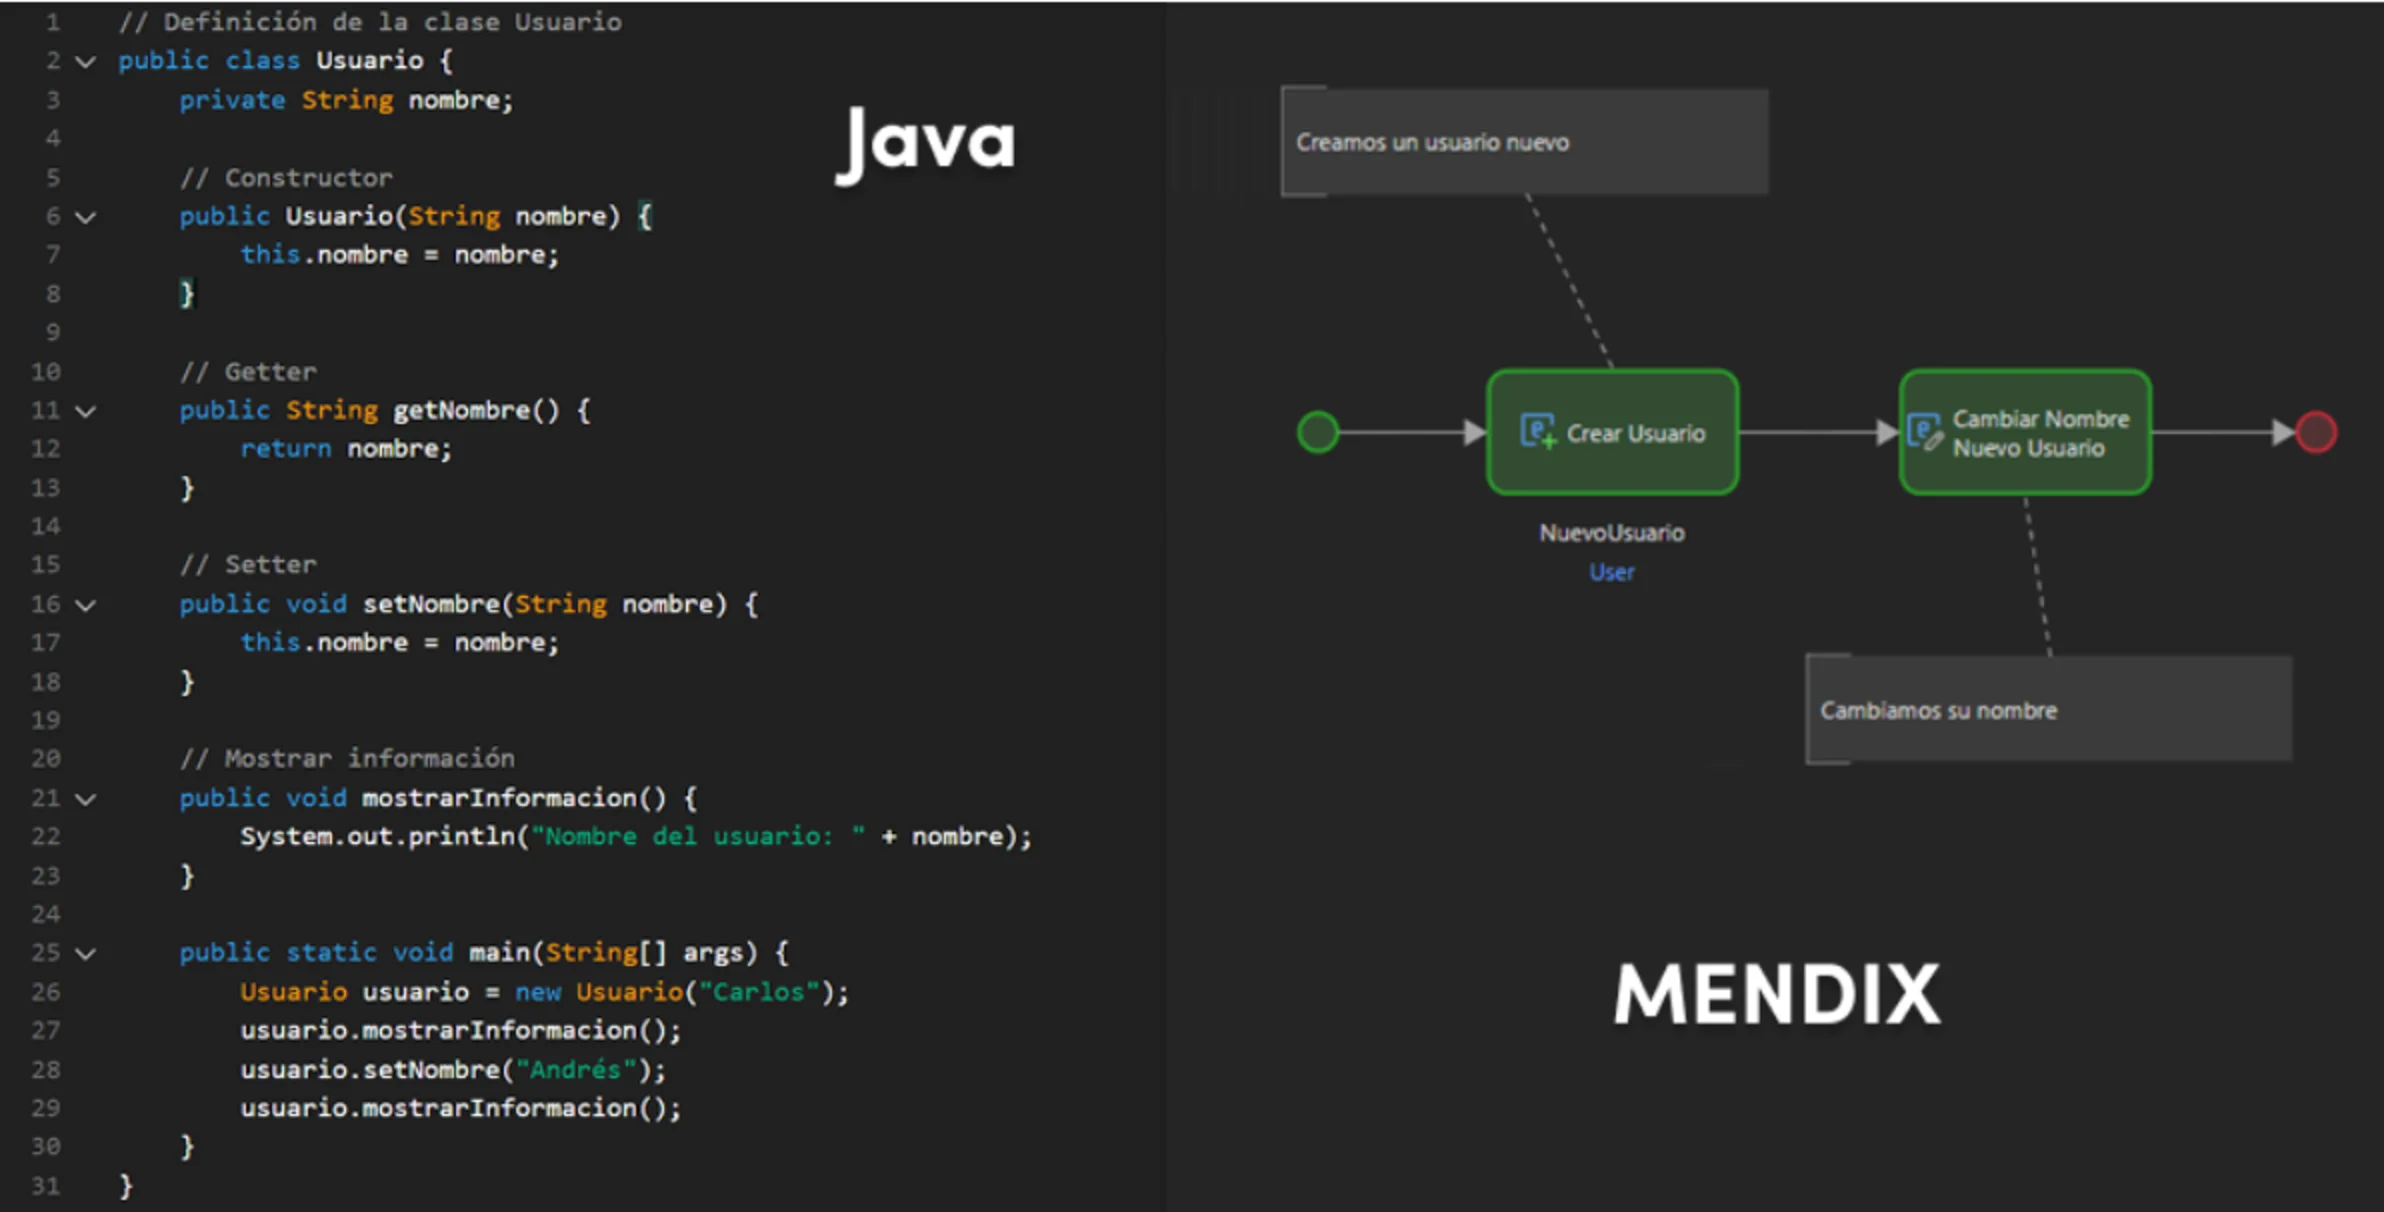This screenshot has height=1212, width=2384.
Task: Click the green microflow start event circle
Action: tap(1317, 432)
